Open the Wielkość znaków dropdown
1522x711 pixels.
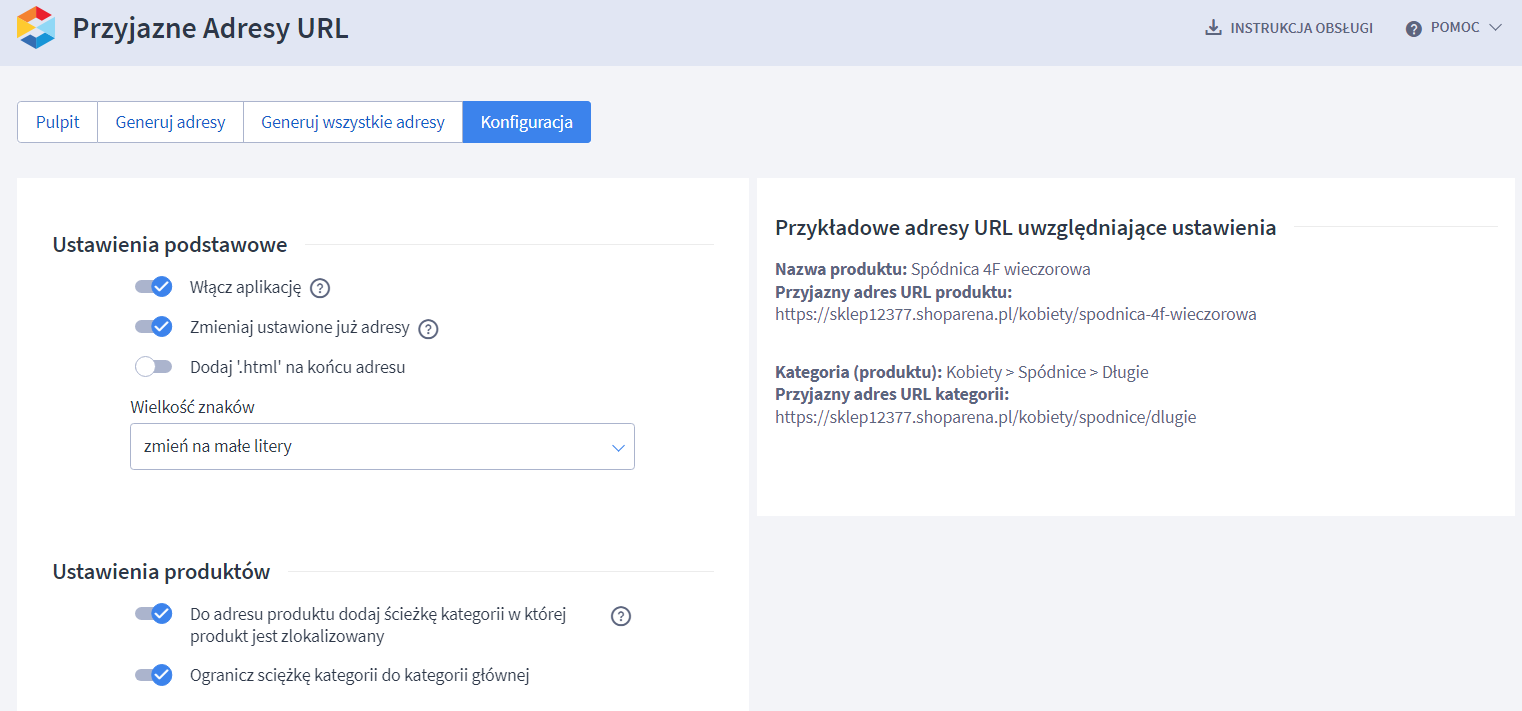coord(382,446)
